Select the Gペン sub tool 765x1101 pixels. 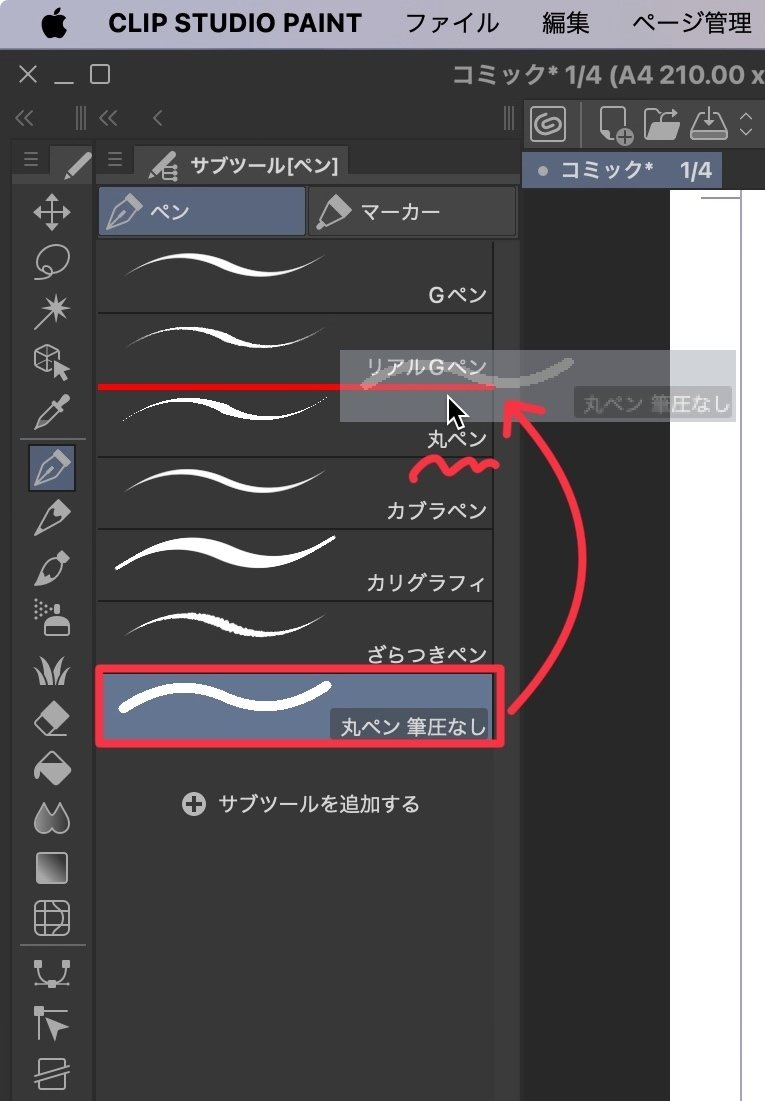295,278
